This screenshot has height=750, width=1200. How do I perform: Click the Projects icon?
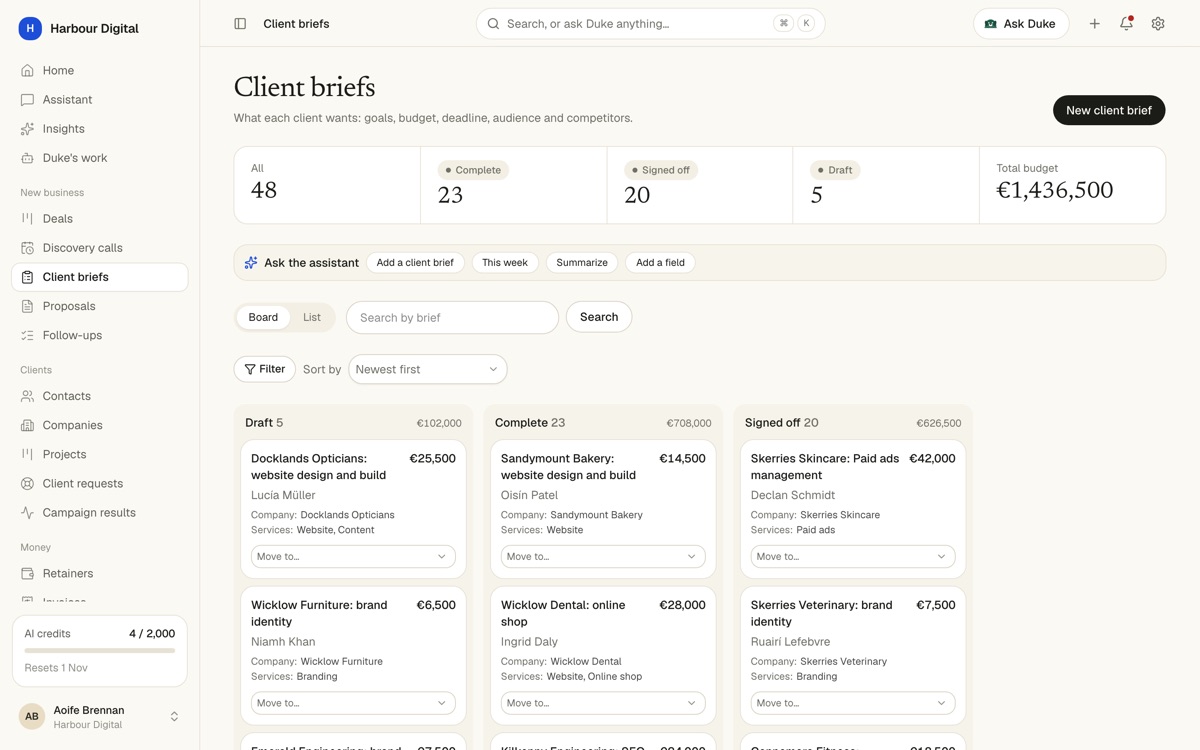(x=27, y=454)
